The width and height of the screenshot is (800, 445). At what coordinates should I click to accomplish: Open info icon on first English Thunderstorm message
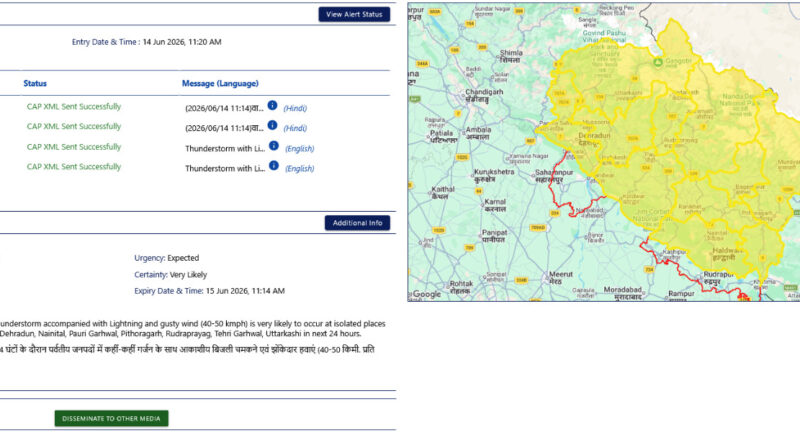tap(274, 145)
